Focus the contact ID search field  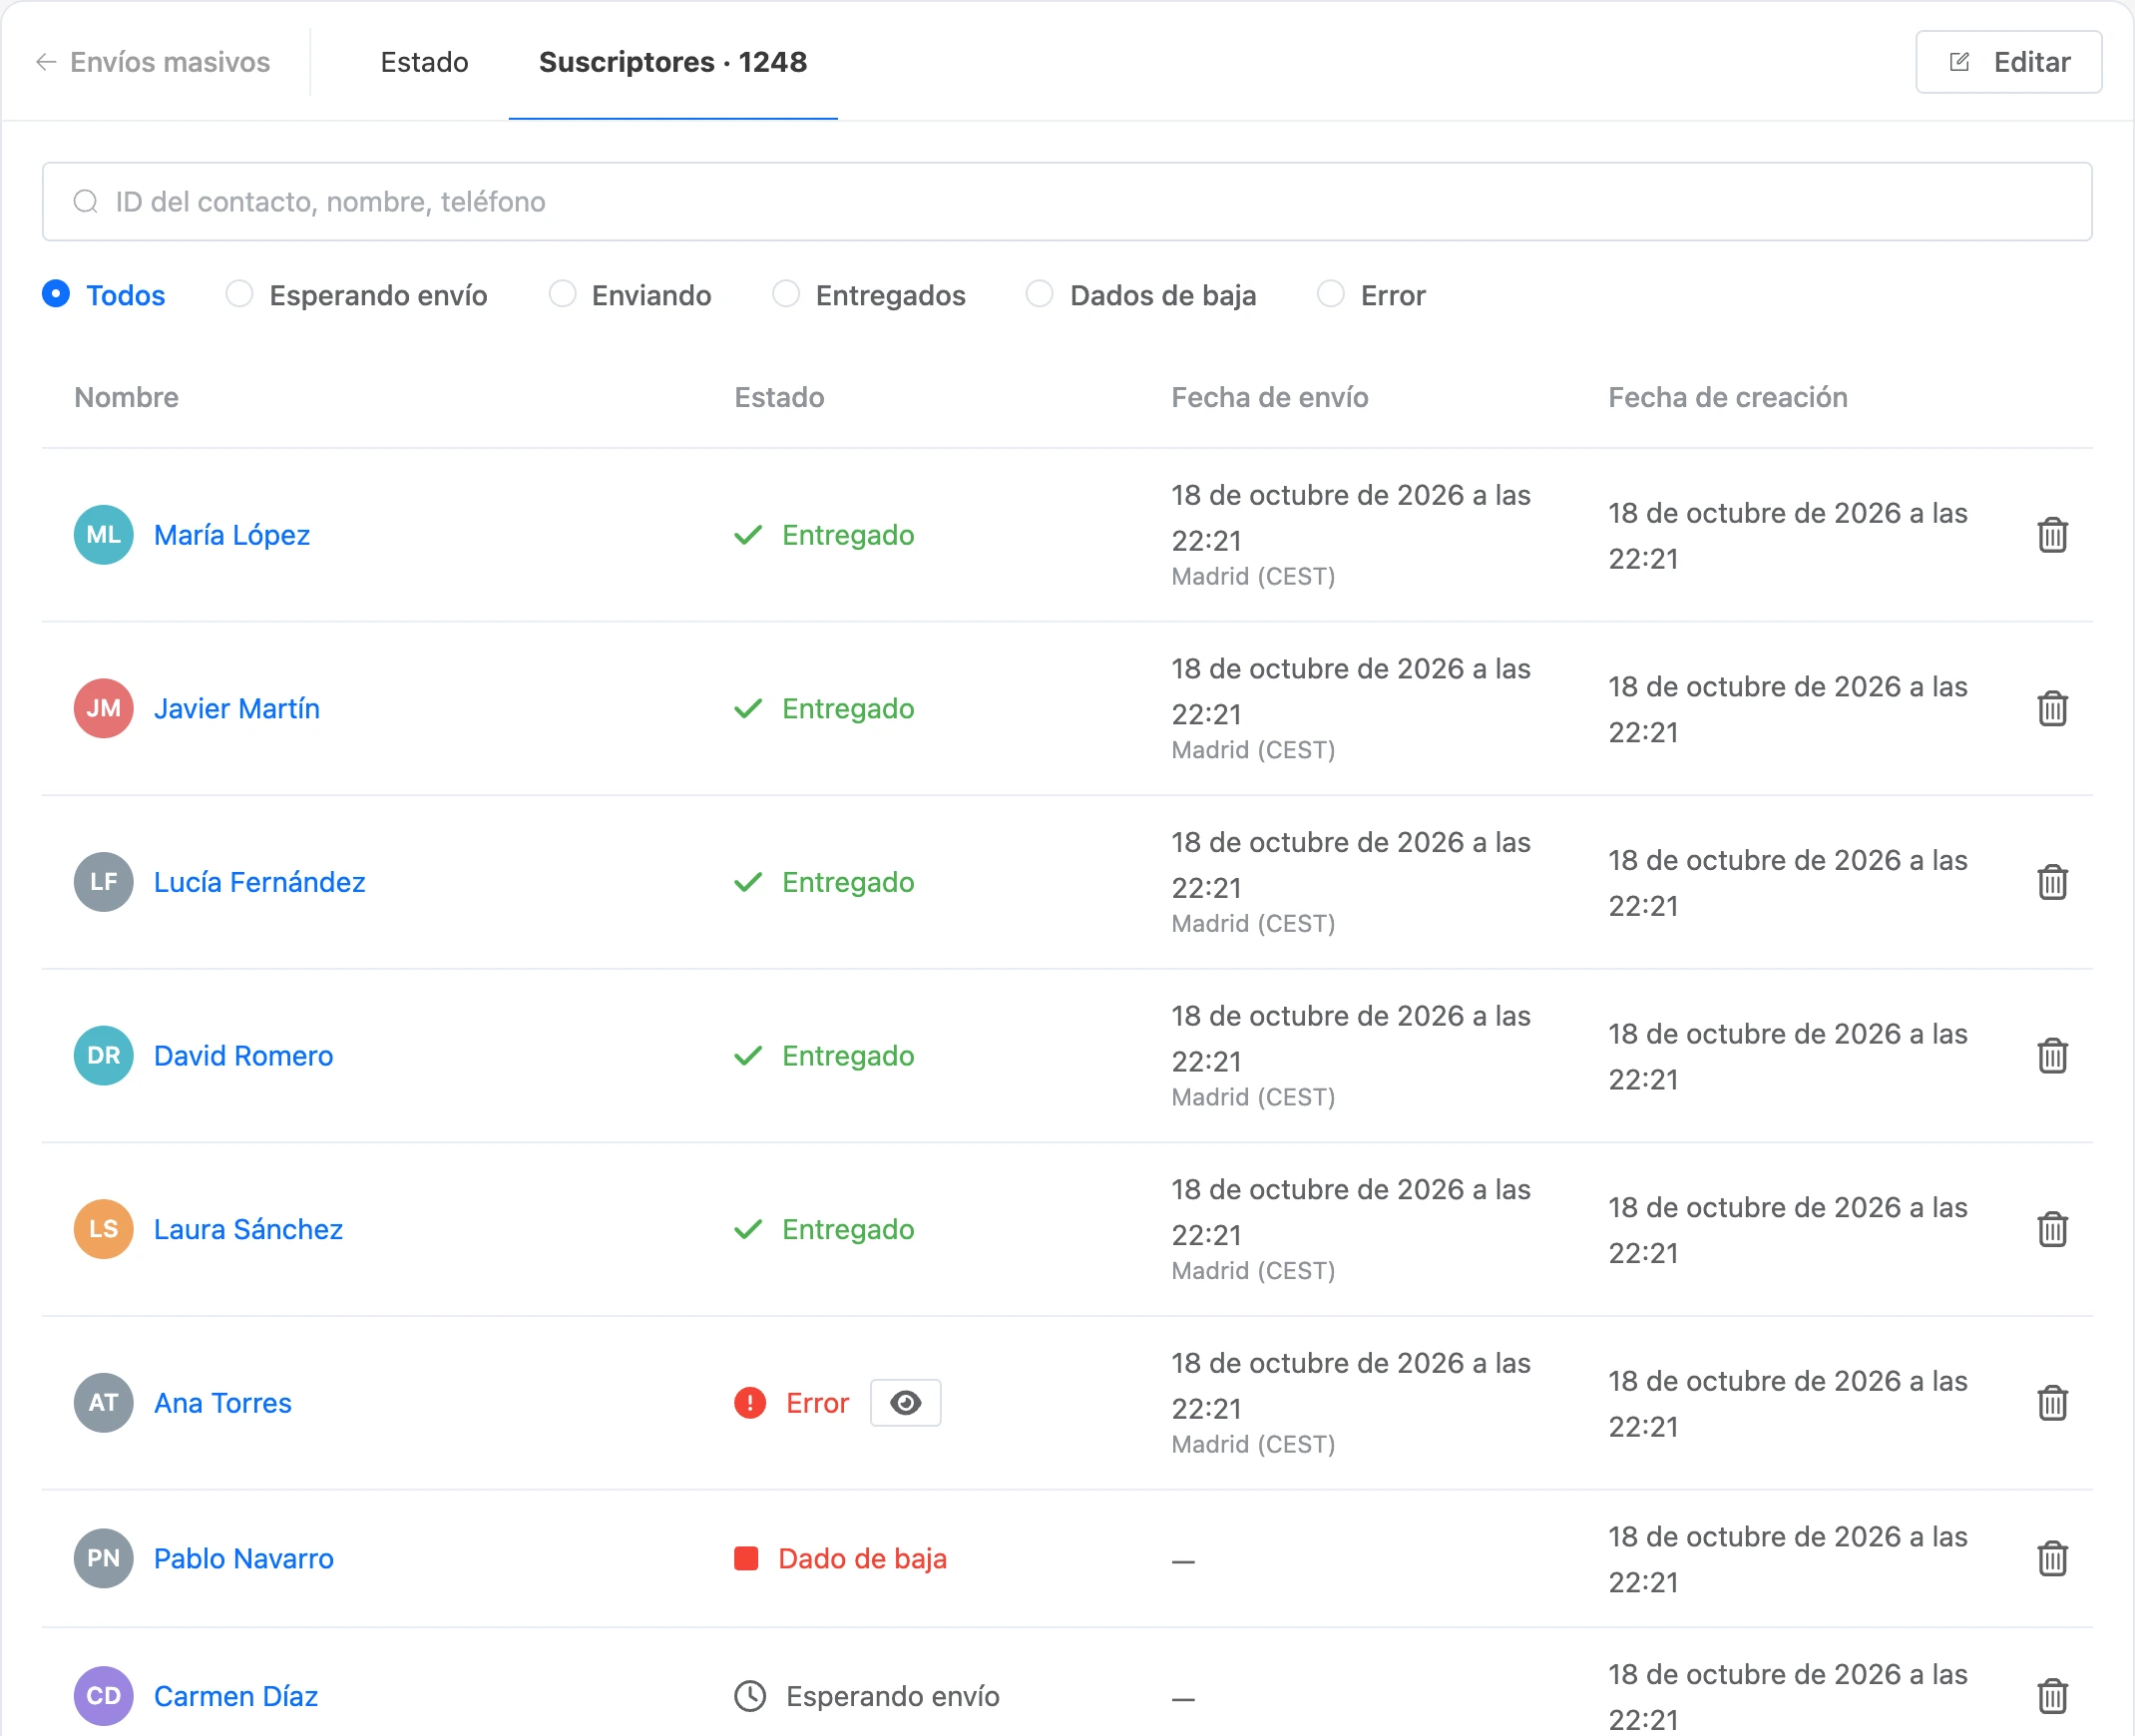pos(1067,201)
